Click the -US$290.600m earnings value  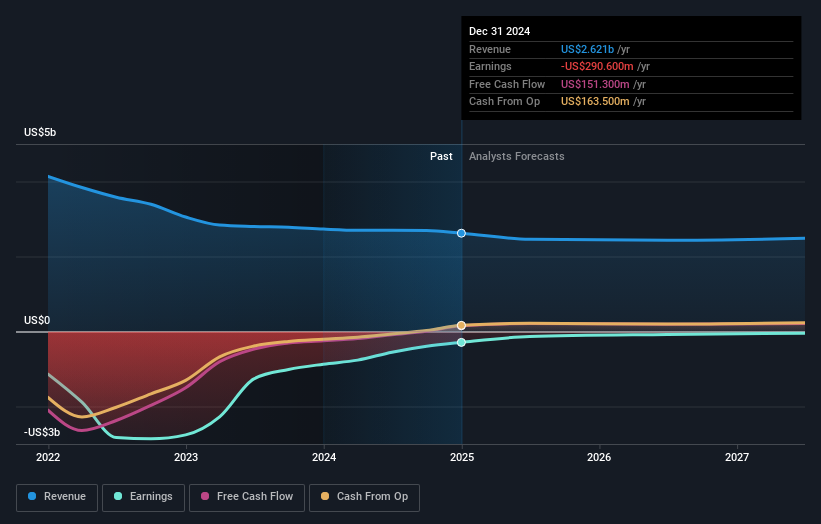point(597,66)
